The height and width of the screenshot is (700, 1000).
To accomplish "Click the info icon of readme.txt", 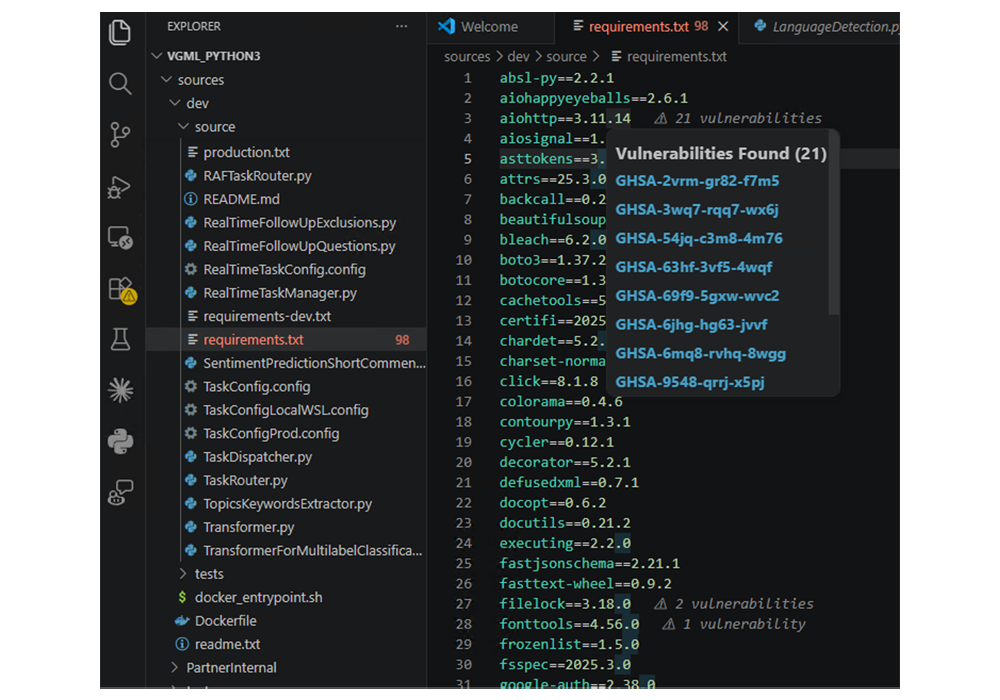I will 182,644.
